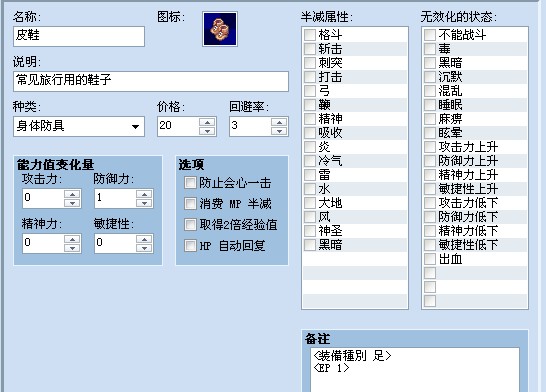Decrease the 价格 value with down arrow
546x392 pixels.
207,131
